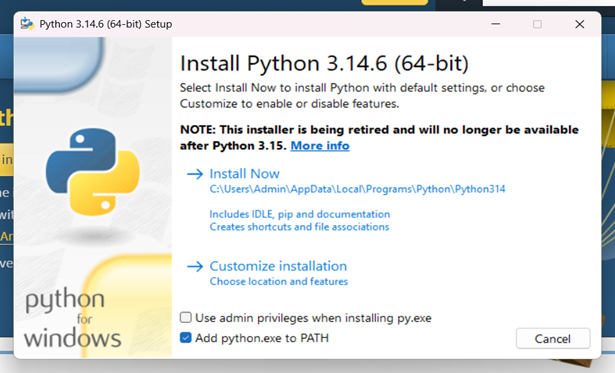Close the Python 3.14.6 Setup dialog
This screenshot has height=373, width=615.
pyautogui.click(x=580, y=24)
